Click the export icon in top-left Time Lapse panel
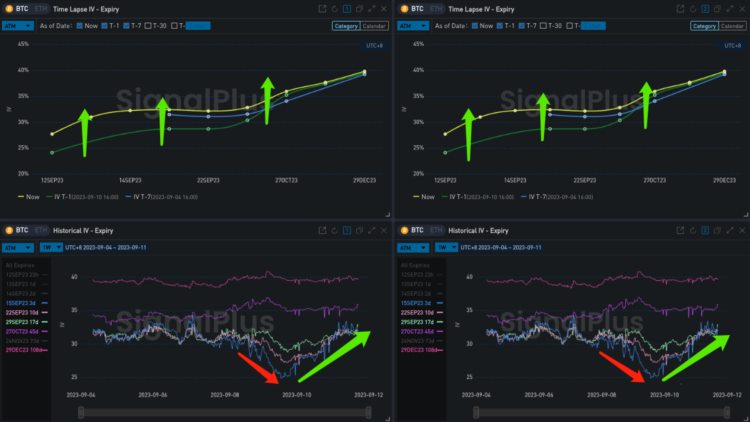The image size is (750, 422). pos(321,8)
